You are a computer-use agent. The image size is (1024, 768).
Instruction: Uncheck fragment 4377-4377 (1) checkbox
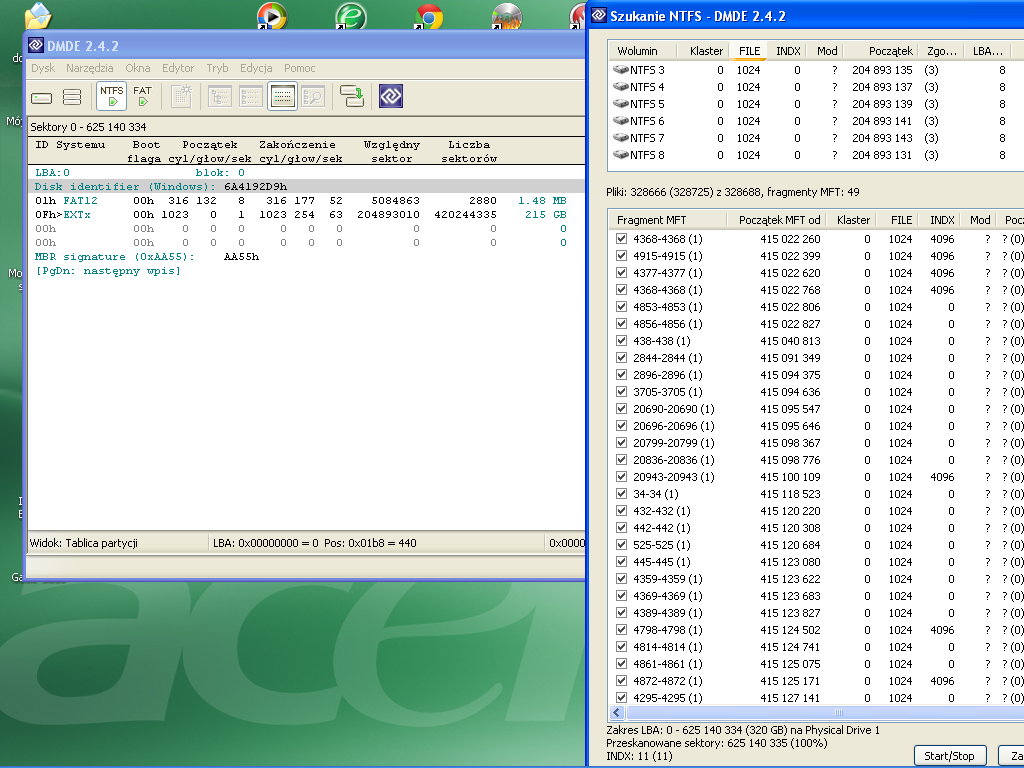(621, 273)
